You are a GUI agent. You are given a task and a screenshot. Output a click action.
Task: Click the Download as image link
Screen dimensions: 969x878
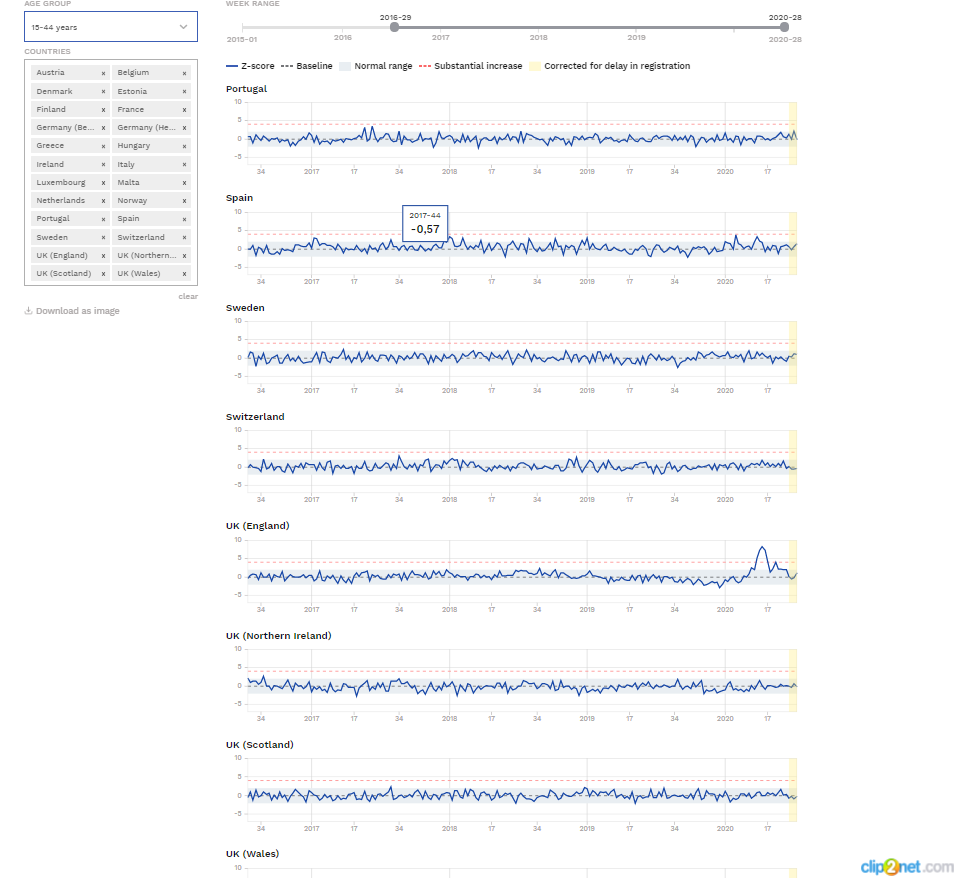tap(72, 311)
